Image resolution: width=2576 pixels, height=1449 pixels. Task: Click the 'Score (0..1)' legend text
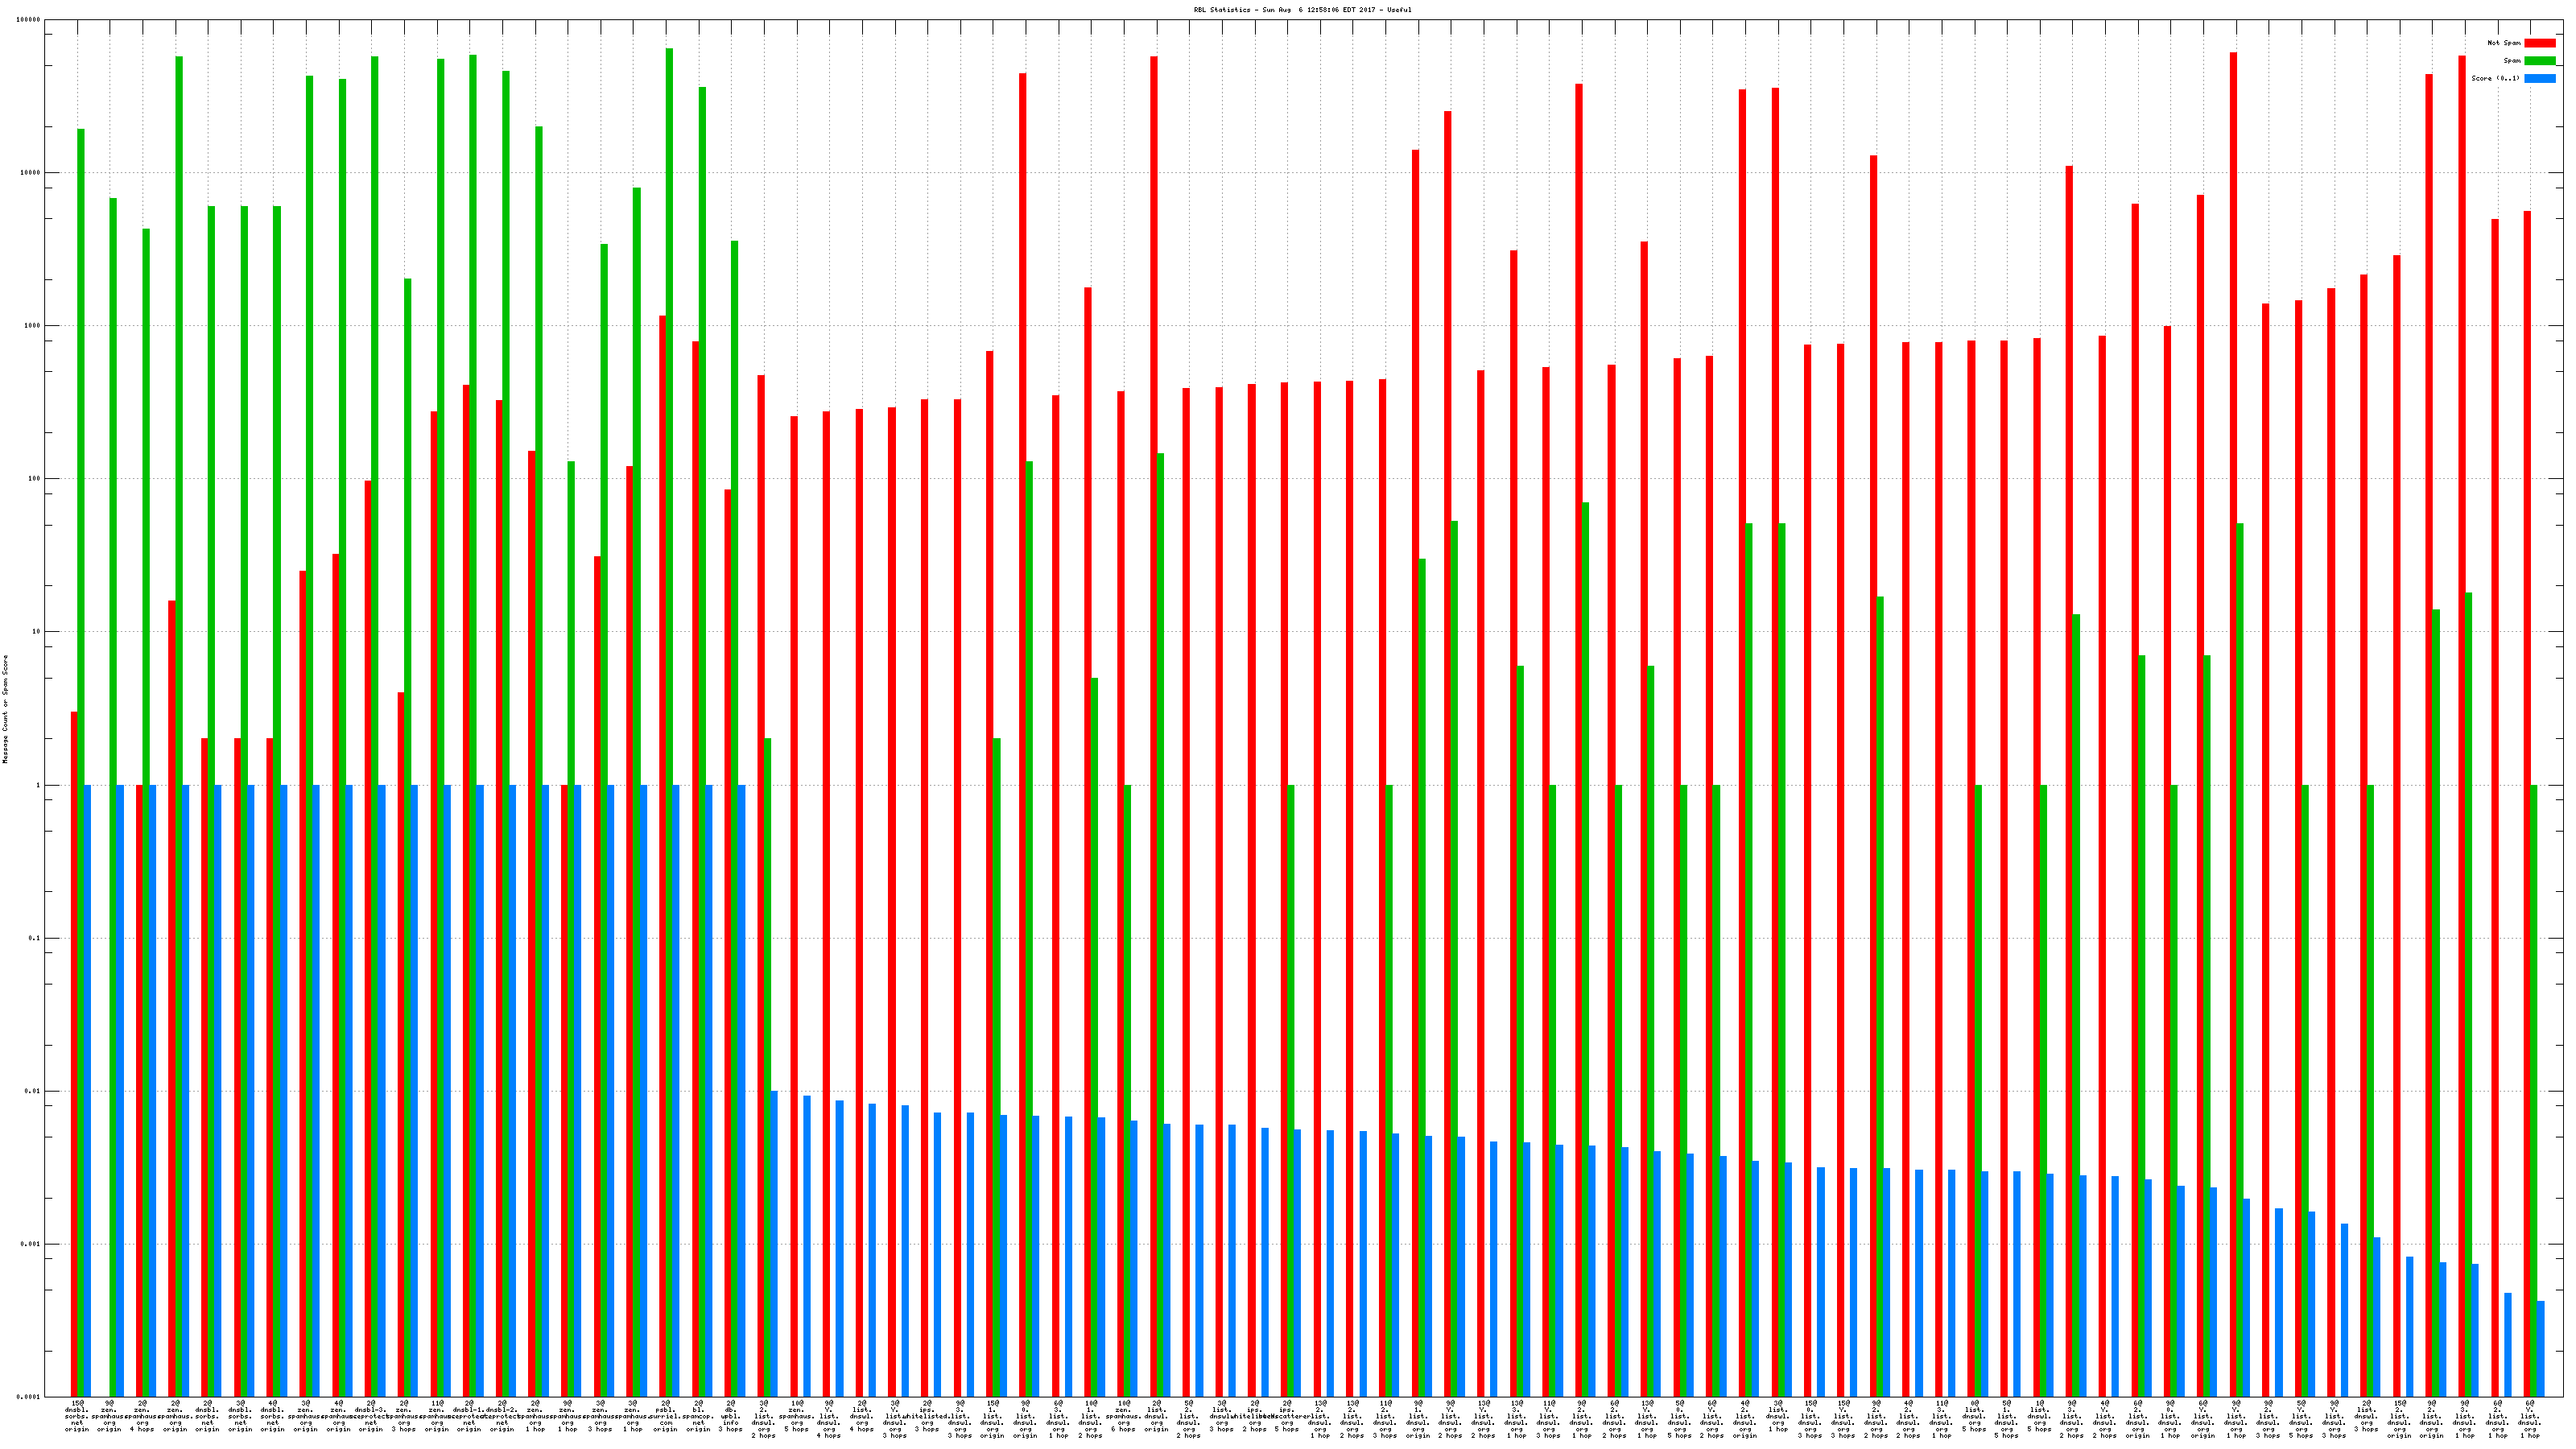coord(2495,78)
